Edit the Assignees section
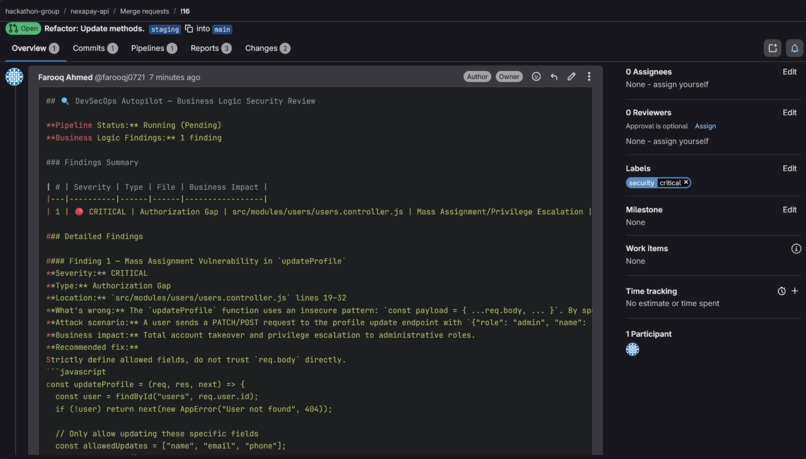The height and width of the screenshot is (459, 806). [x=790, y=72]
